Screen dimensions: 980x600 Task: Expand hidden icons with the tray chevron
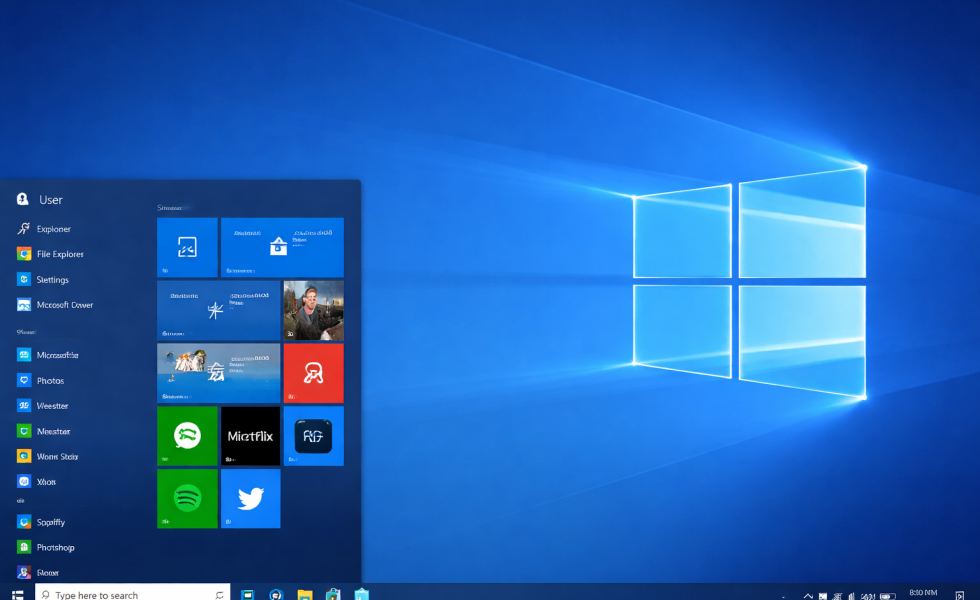pos(808,592)
